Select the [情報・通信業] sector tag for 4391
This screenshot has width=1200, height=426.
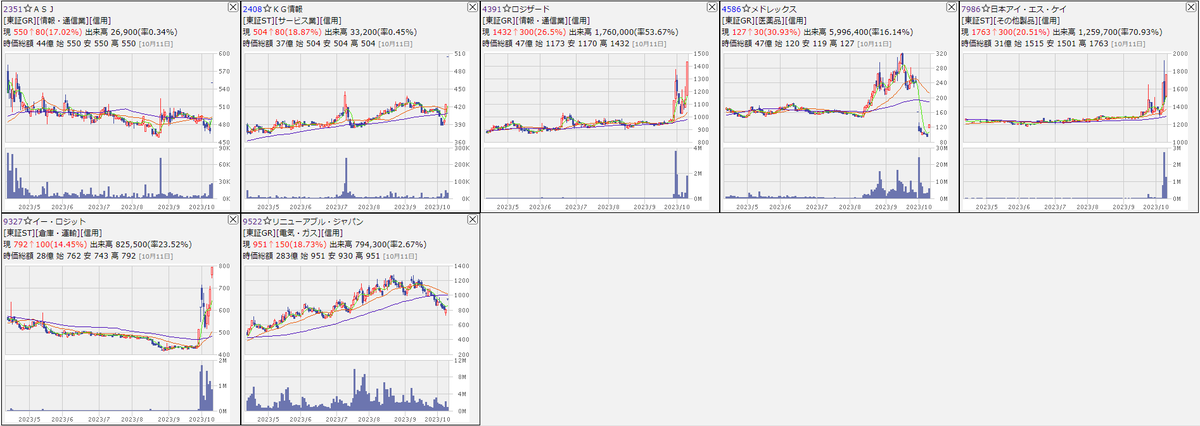(x=542, y=19)
